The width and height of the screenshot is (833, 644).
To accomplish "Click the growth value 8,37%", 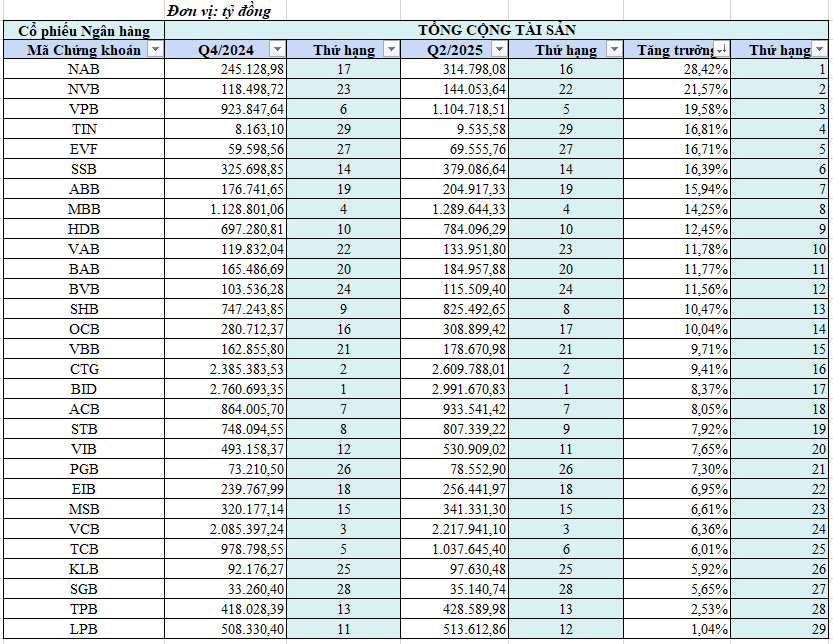I will click(677, 389).
